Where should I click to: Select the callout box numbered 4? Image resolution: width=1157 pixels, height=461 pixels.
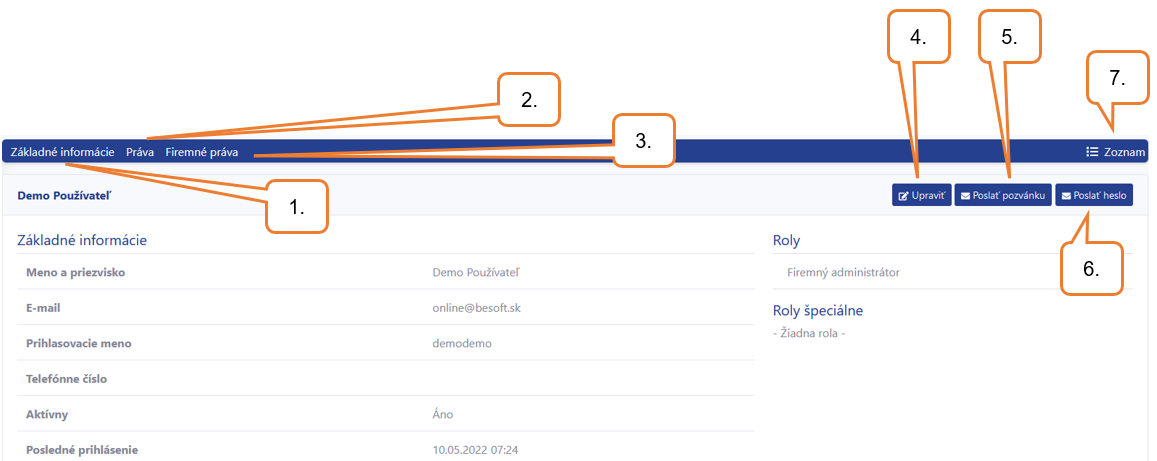click(919, 35)
